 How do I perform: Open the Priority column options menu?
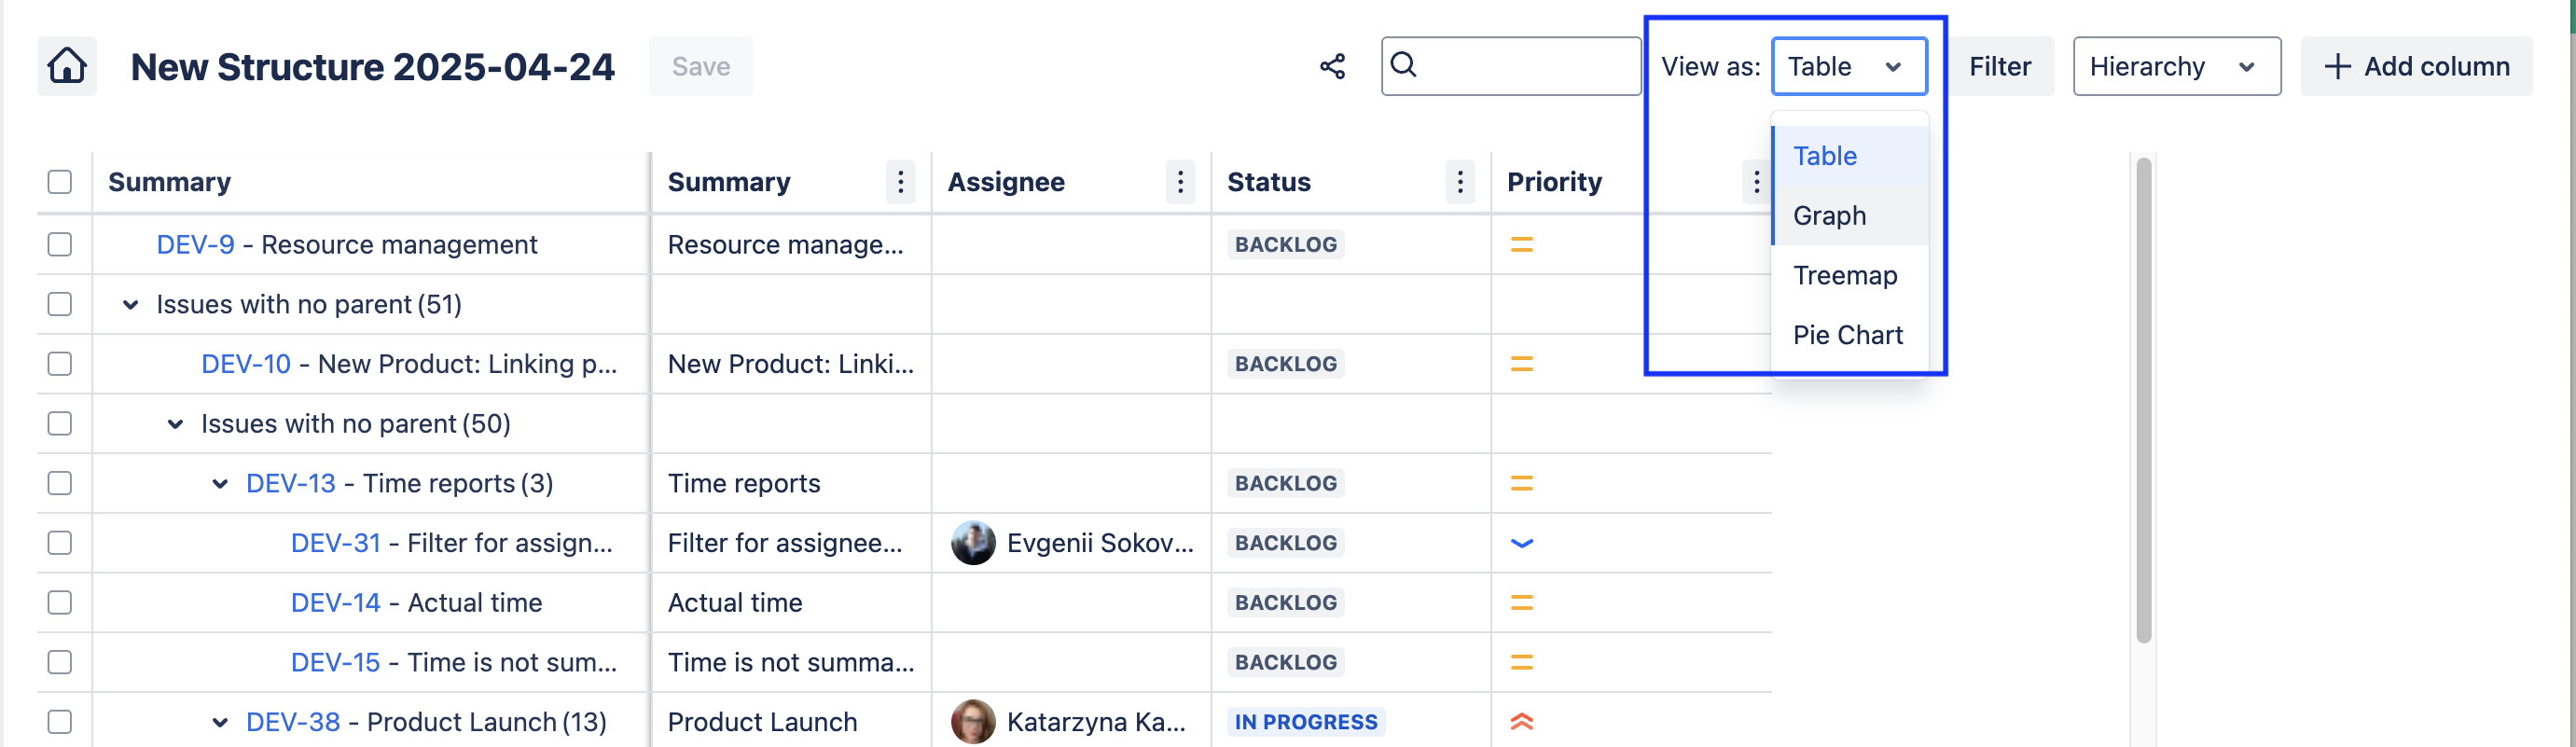click(1756, 182)
